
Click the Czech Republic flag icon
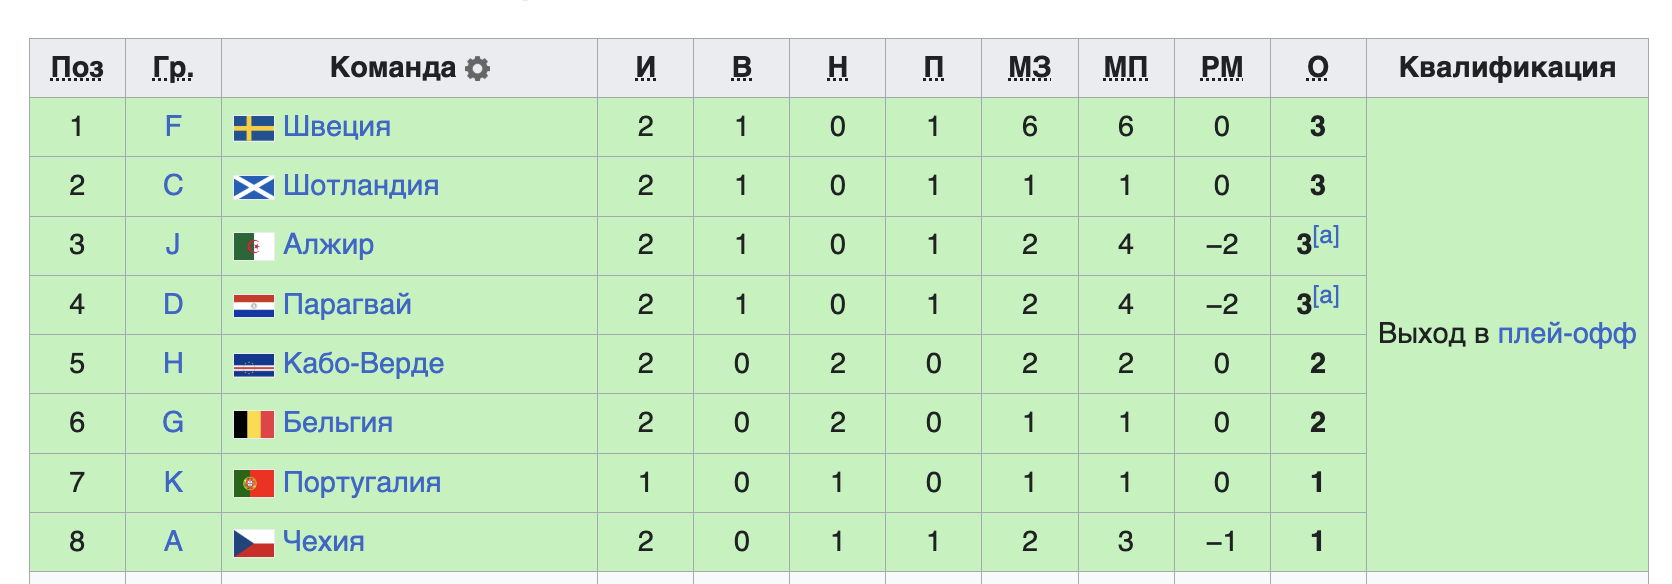[254, 543]
